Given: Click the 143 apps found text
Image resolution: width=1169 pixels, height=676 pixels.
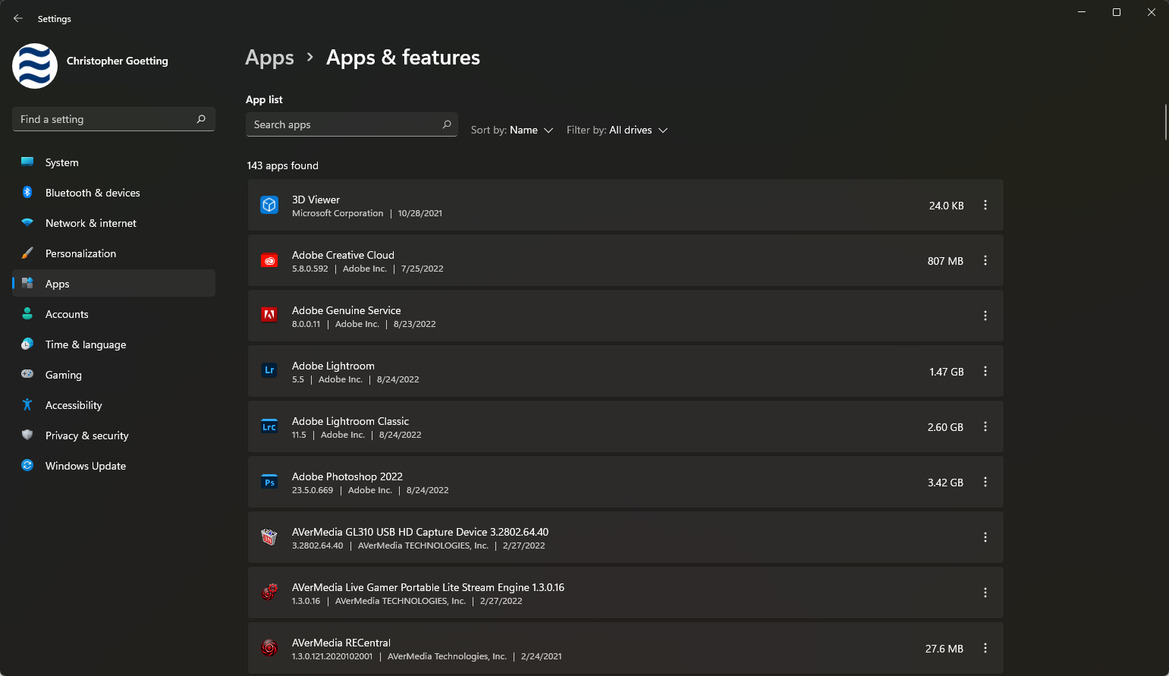Looking at the screenshot, I should coord(283,165).
